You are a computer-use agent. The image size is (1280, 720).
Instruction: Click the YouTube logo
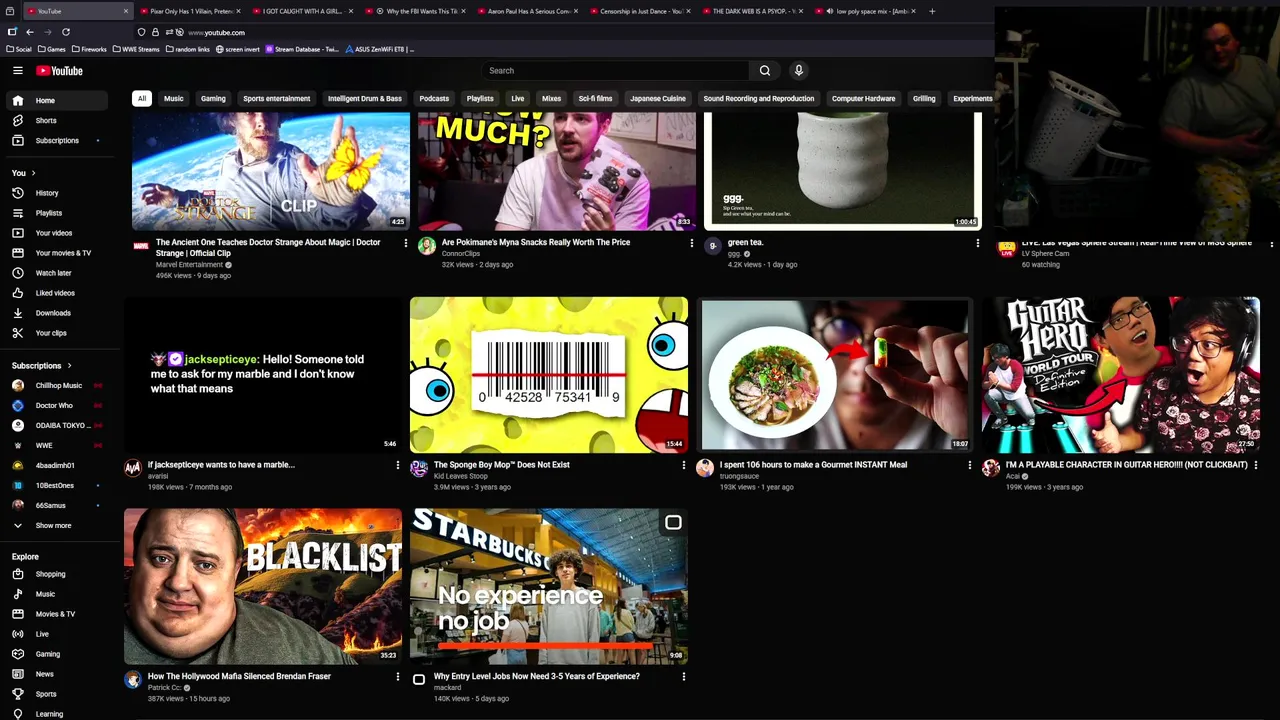[x=60, y=70]
